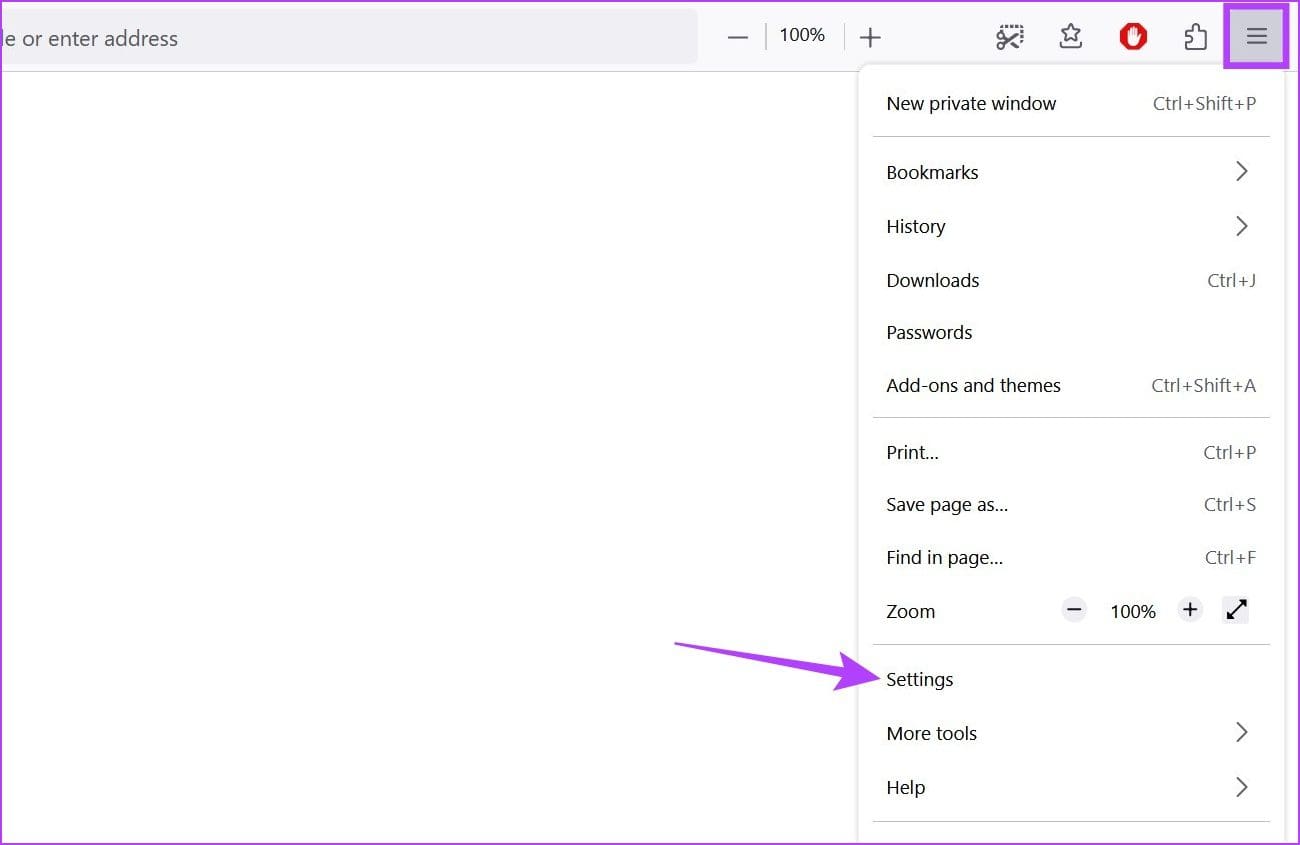Choose Save page as...

pos(1071,505)
